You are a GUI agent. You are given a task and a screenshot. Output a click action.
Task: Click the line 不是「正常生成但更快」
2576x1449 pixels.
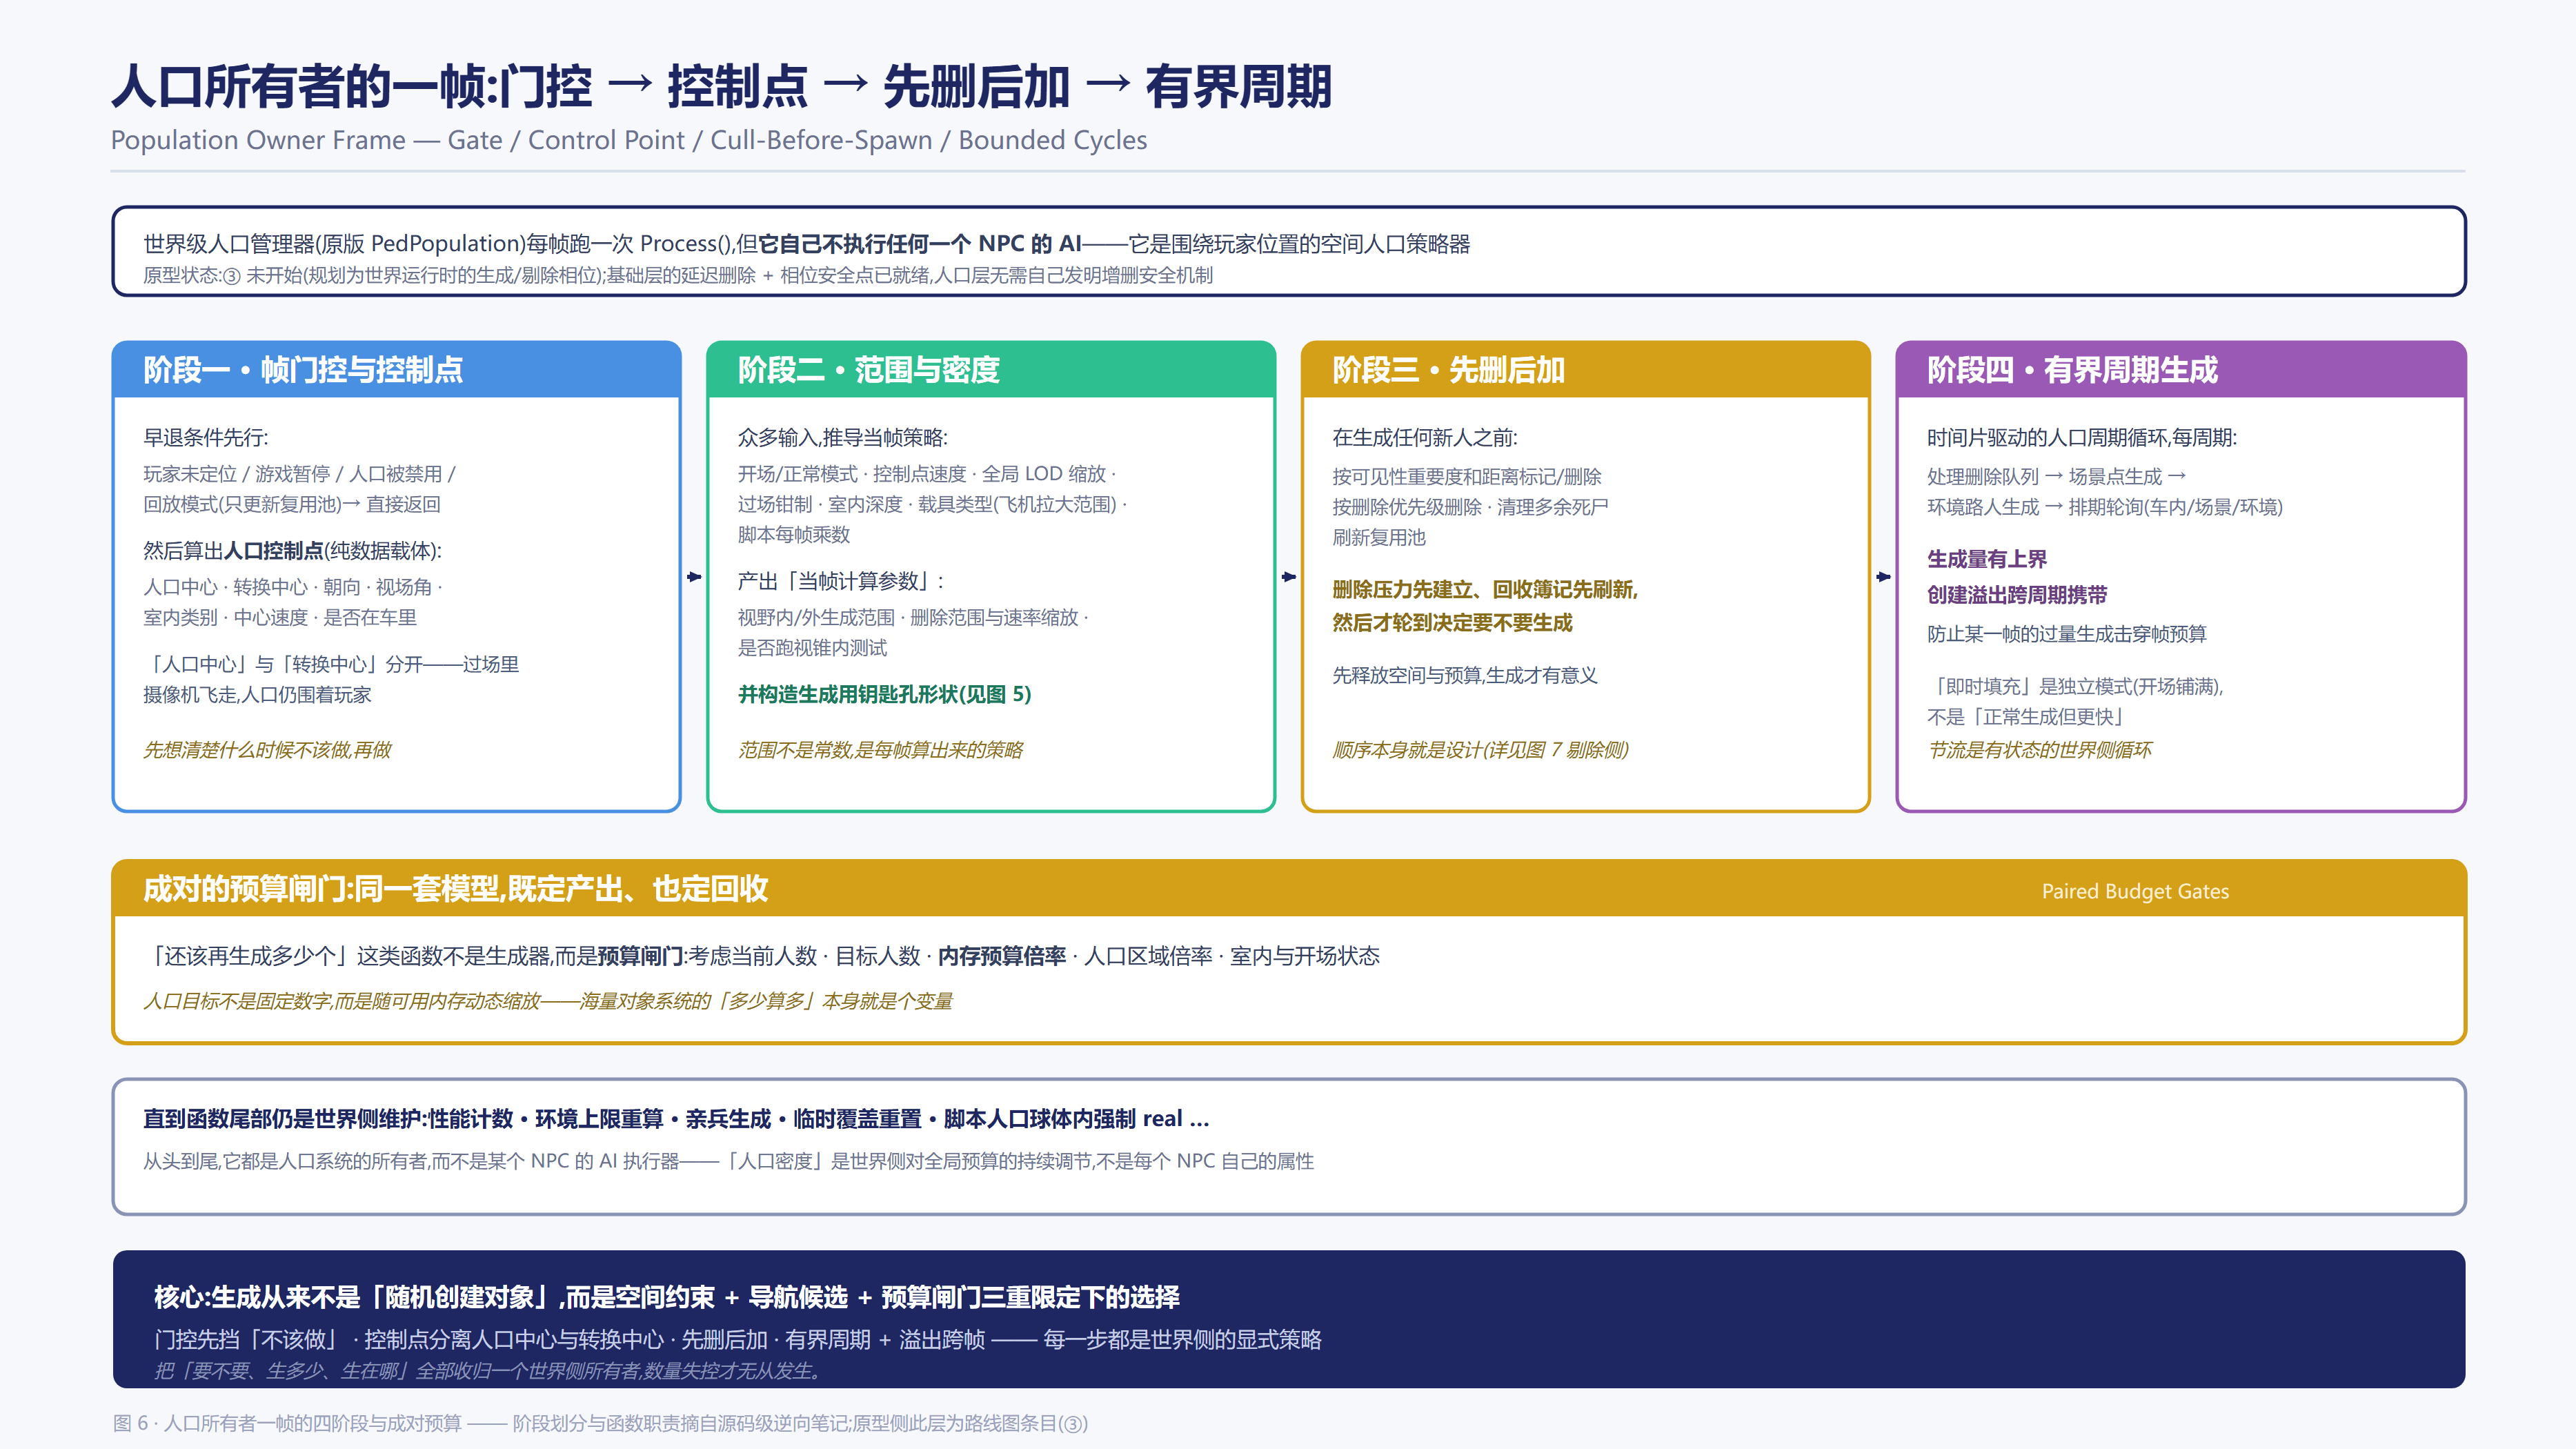tap(2026, 717)
